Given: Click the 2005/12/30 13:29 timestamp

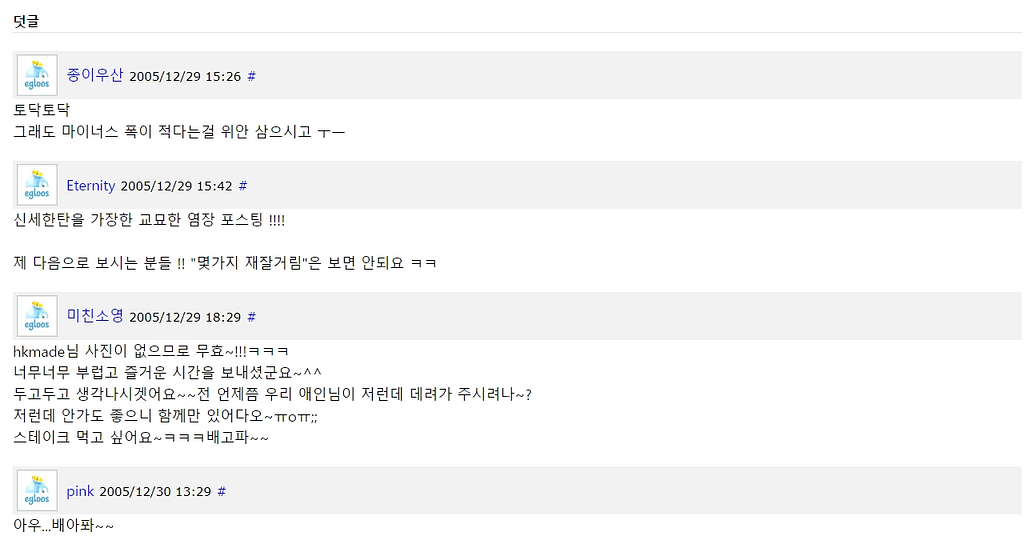Looking at the screenshot, I should point(155,492).
